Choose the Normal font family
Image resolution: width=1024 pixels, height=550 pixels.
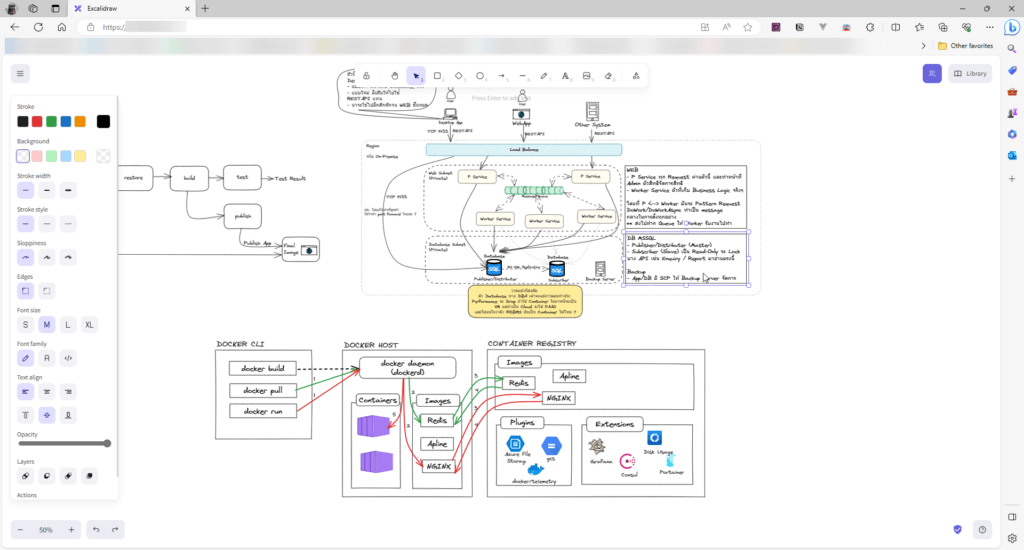pyautogui.click(x=46, y=358)
